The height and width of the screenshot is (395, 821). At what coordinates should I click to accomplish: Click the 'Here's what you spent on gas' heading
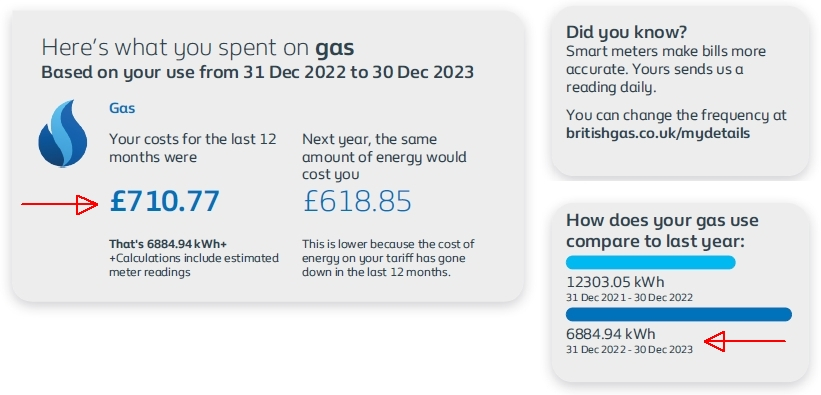click(198, 48)
